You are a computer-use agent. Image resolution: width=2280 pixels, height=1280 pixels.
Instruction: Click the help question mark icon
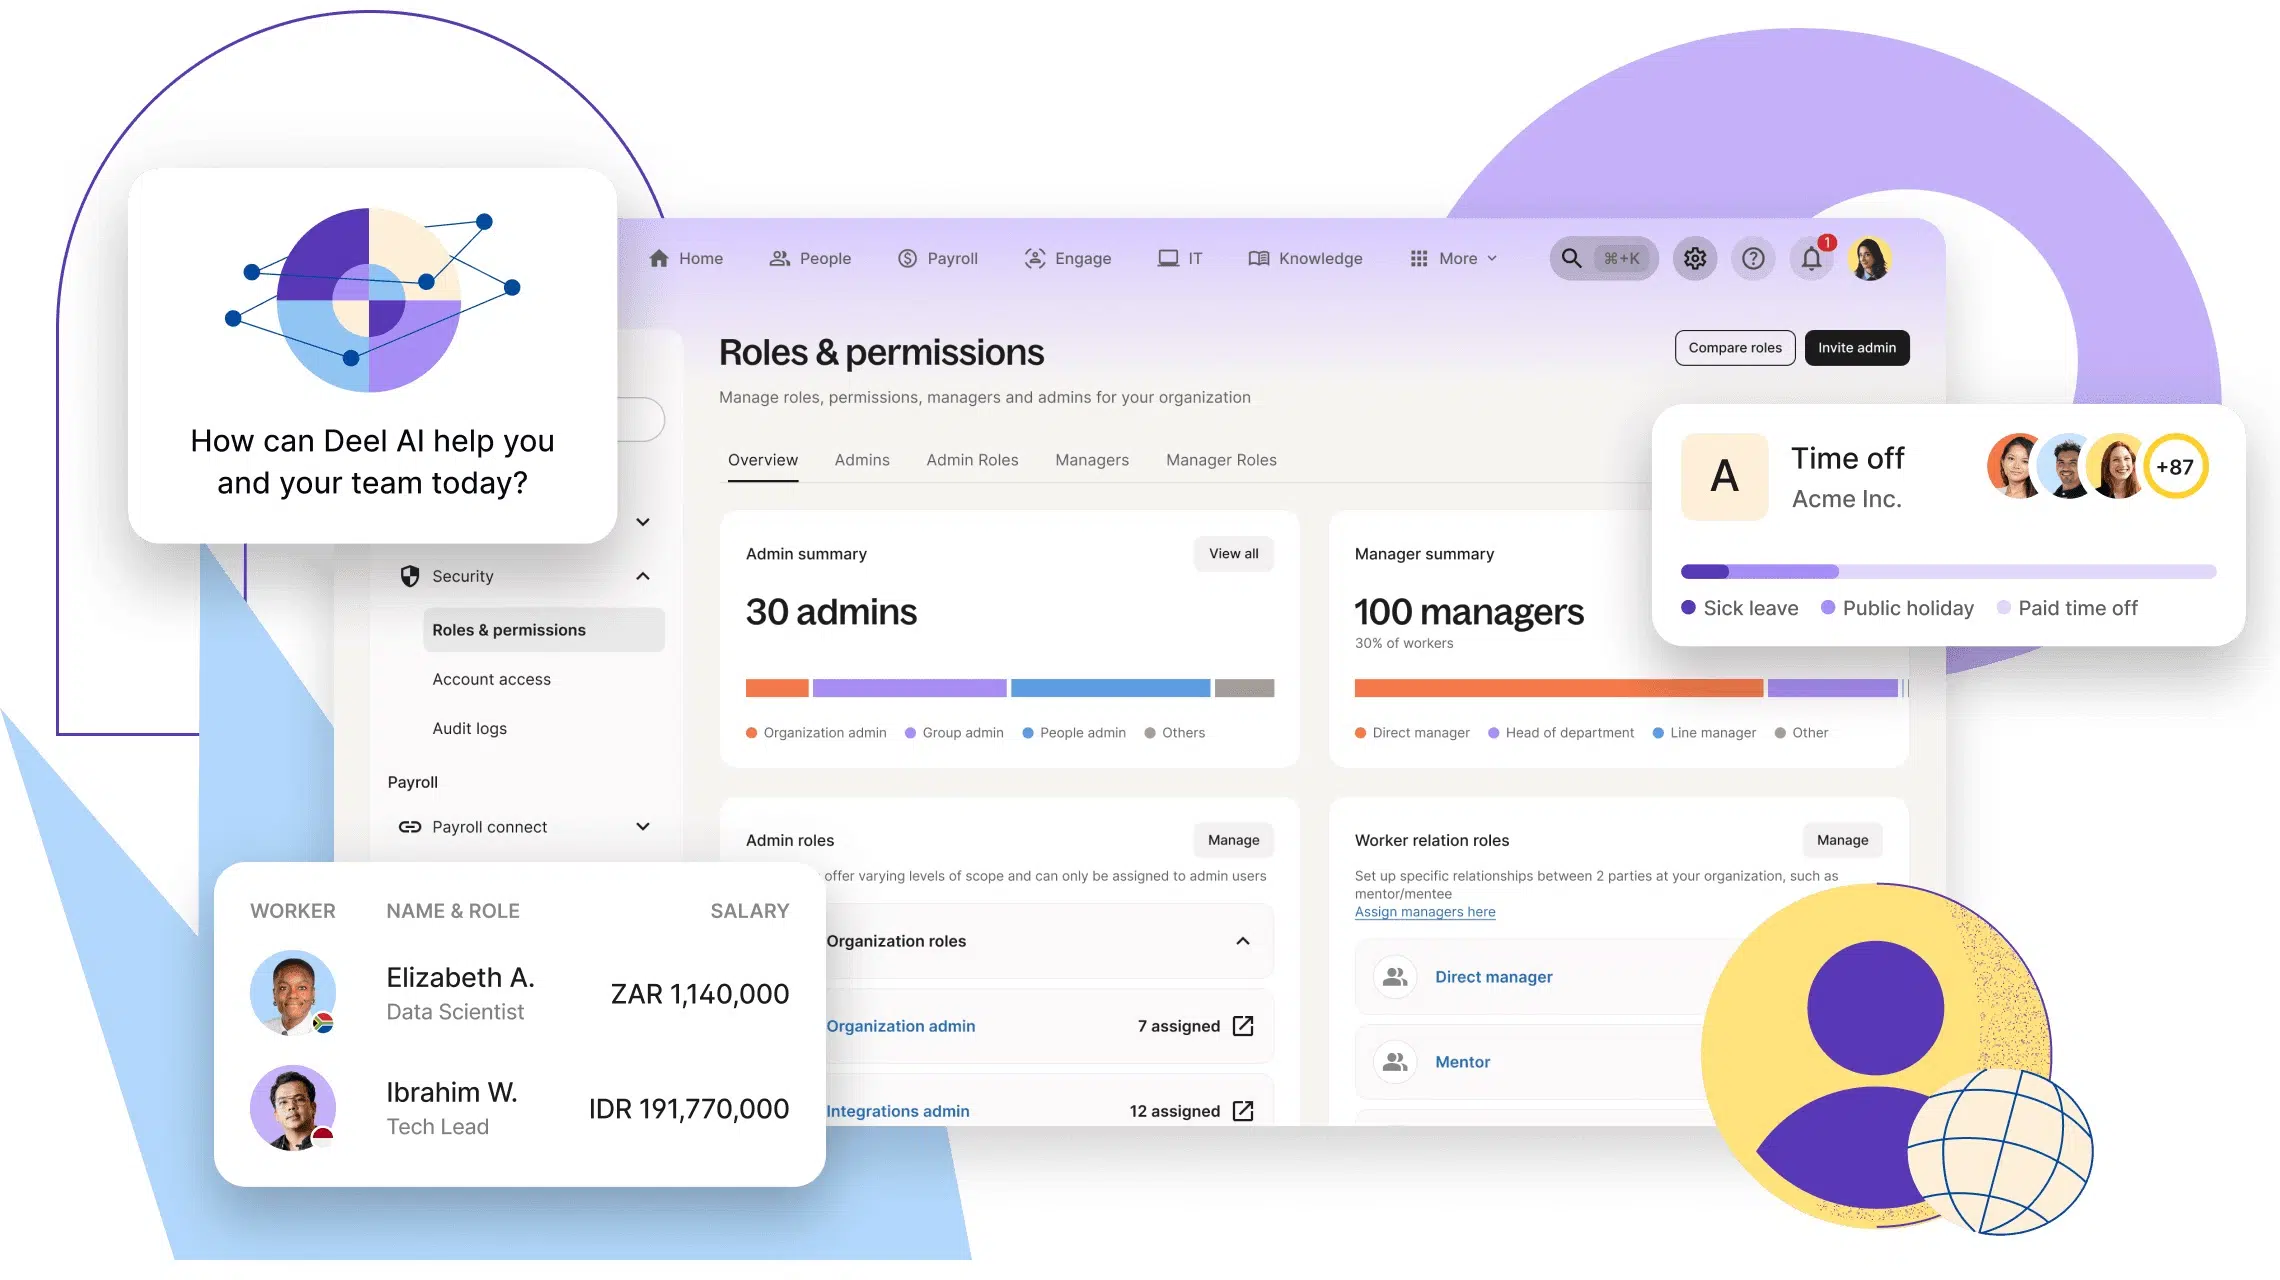[x=1753, y=259]
